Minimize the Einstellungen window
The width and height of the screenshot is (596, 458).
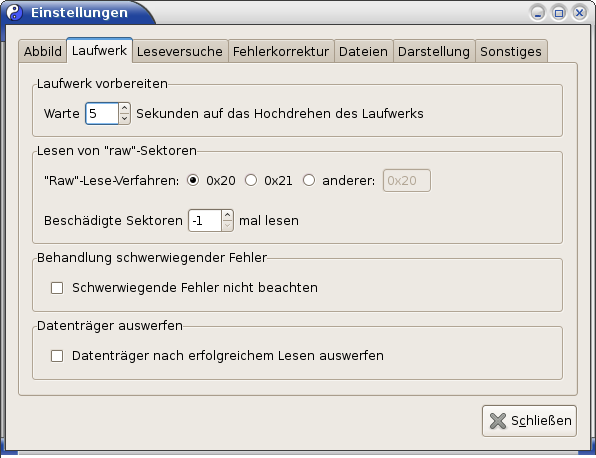[538, 13]
